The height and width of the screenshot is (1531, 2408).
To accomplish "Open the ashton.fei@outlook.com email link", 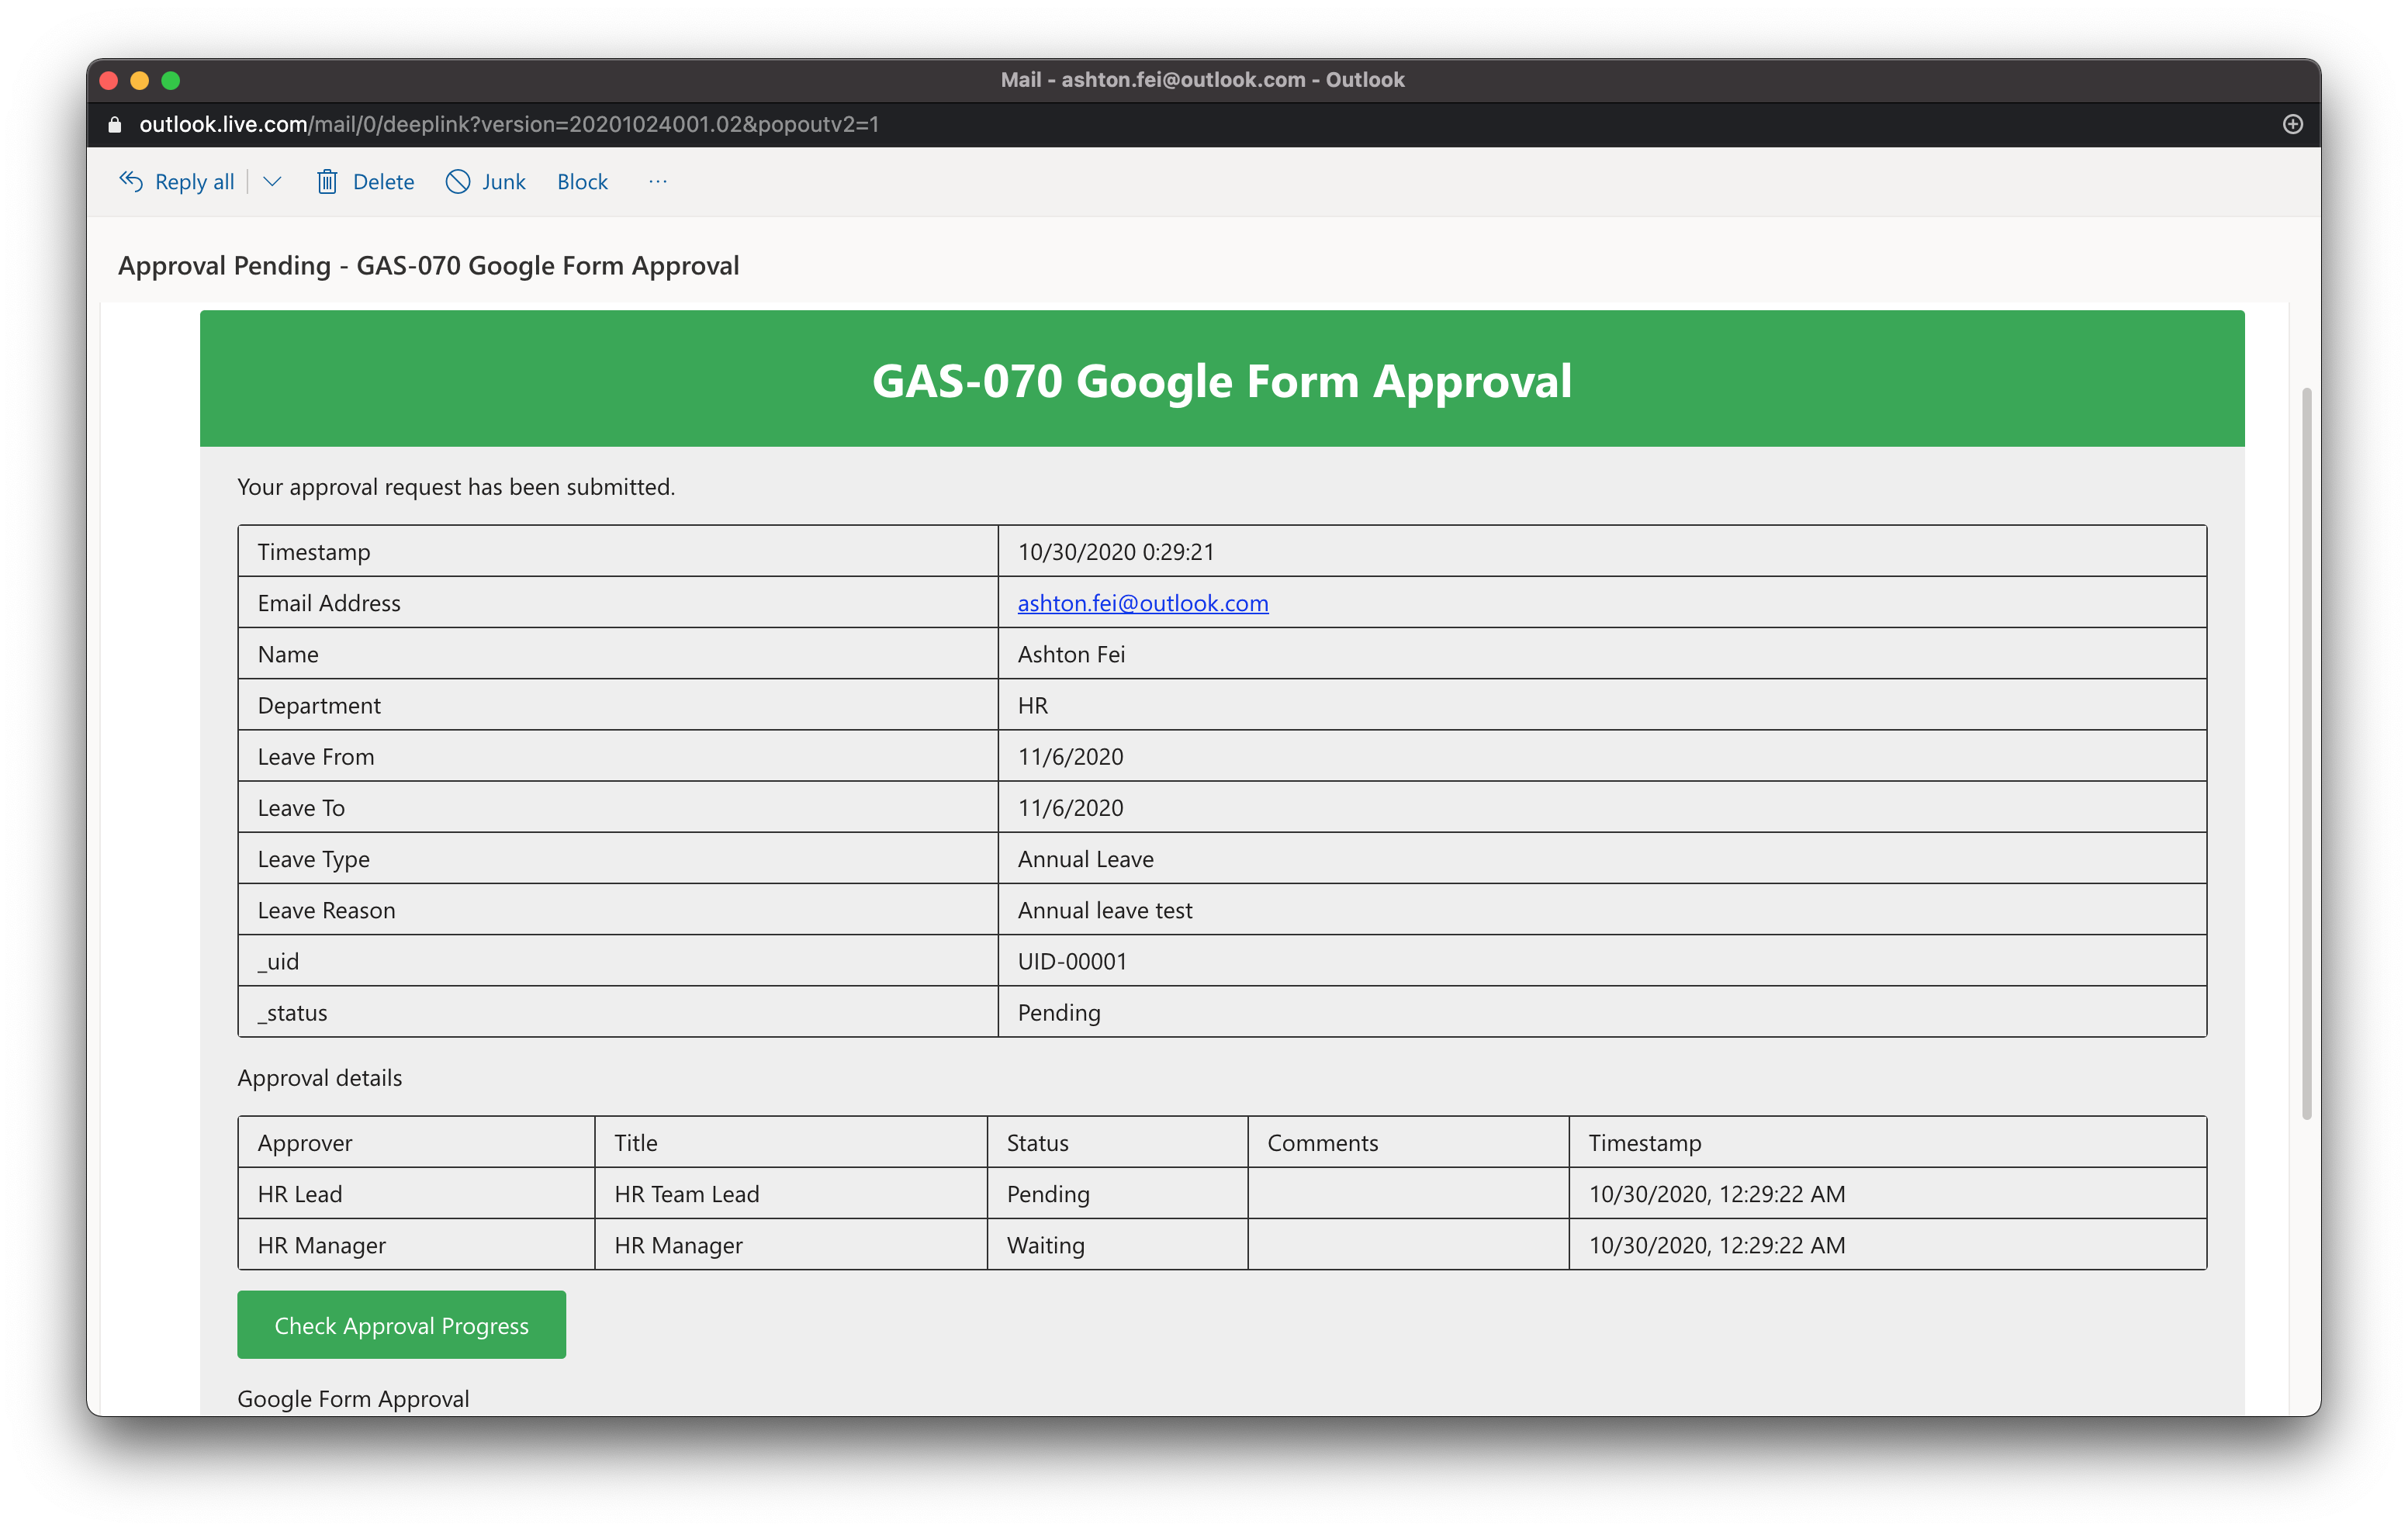I will 1142,603.
